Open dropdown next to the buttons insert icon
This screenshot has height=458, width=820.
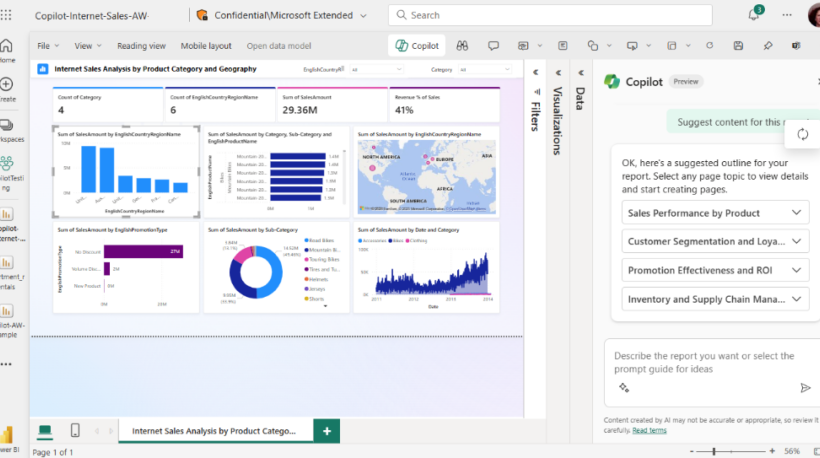pyautogui.click(x=648, y=45)
